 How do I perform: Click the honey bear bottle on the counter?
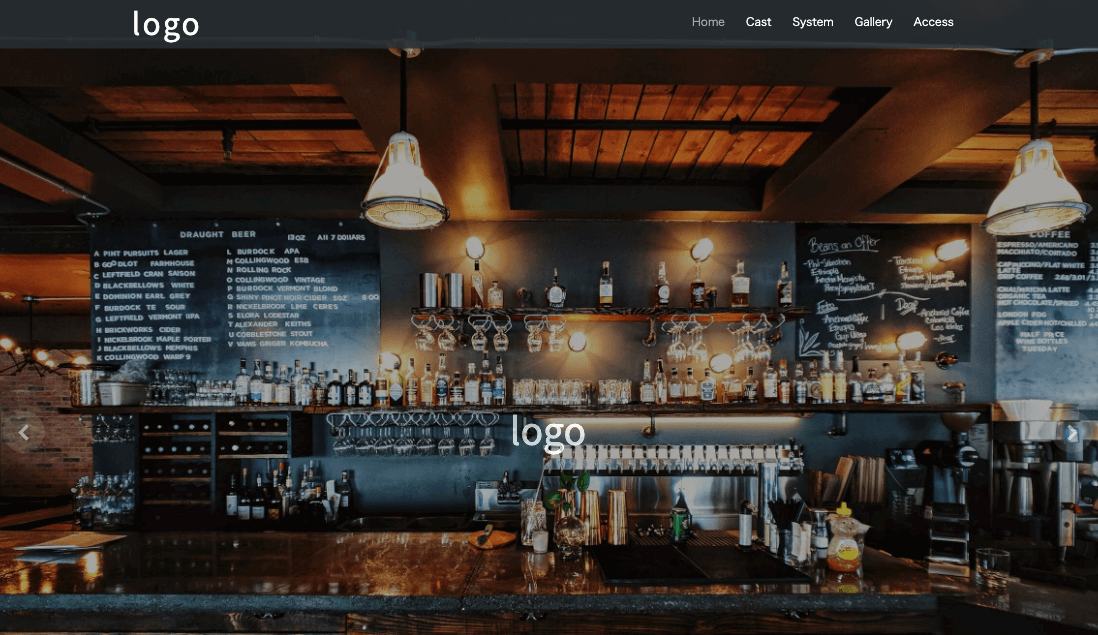coord(845,538)
